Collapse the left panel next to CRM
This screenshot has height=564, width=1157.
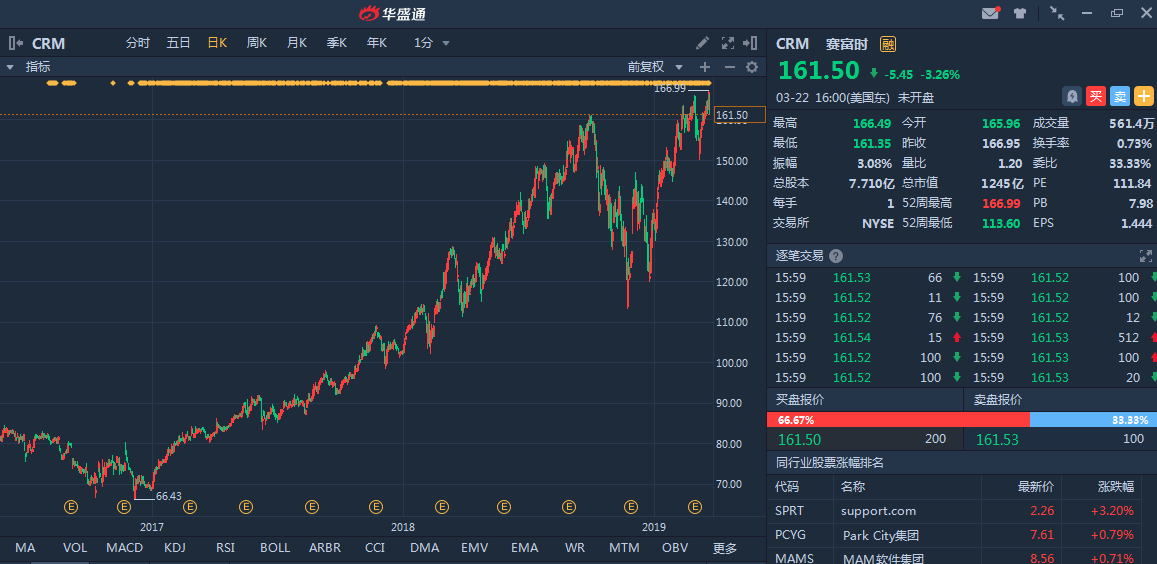tap(15, 43)
